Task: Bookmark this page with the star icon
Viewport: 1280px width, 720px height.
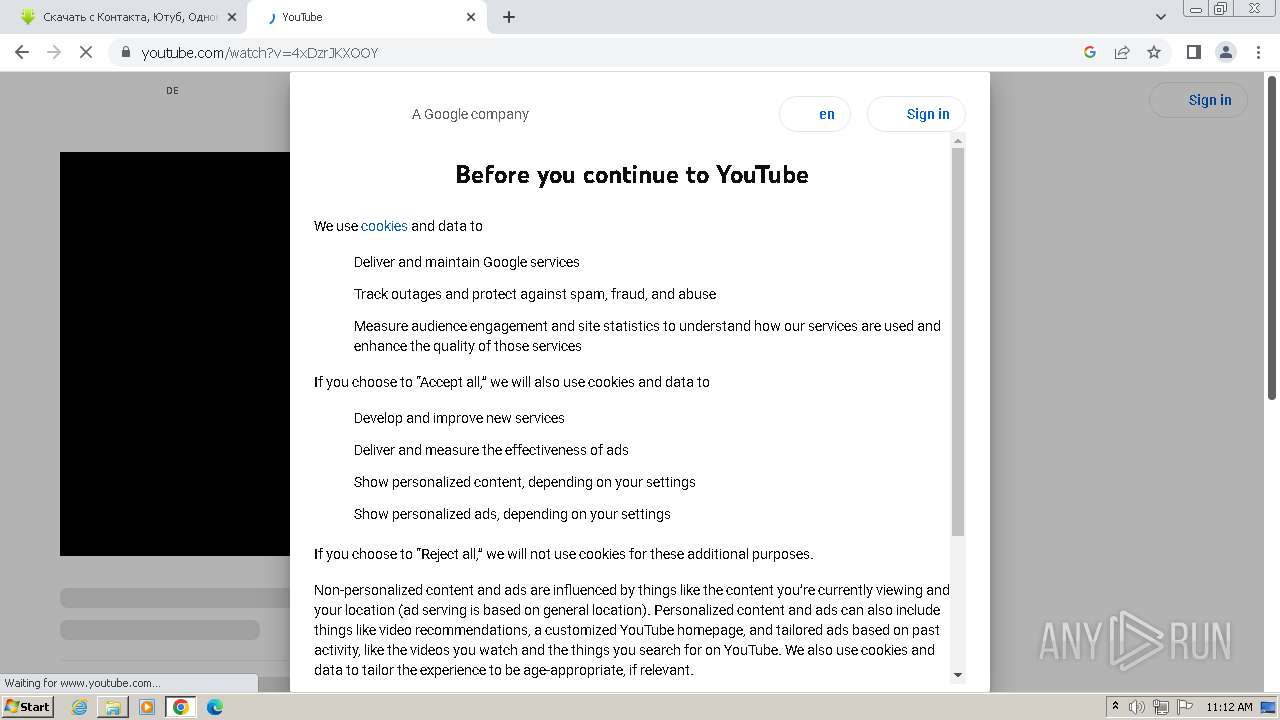Action: tap(1154, 52)
